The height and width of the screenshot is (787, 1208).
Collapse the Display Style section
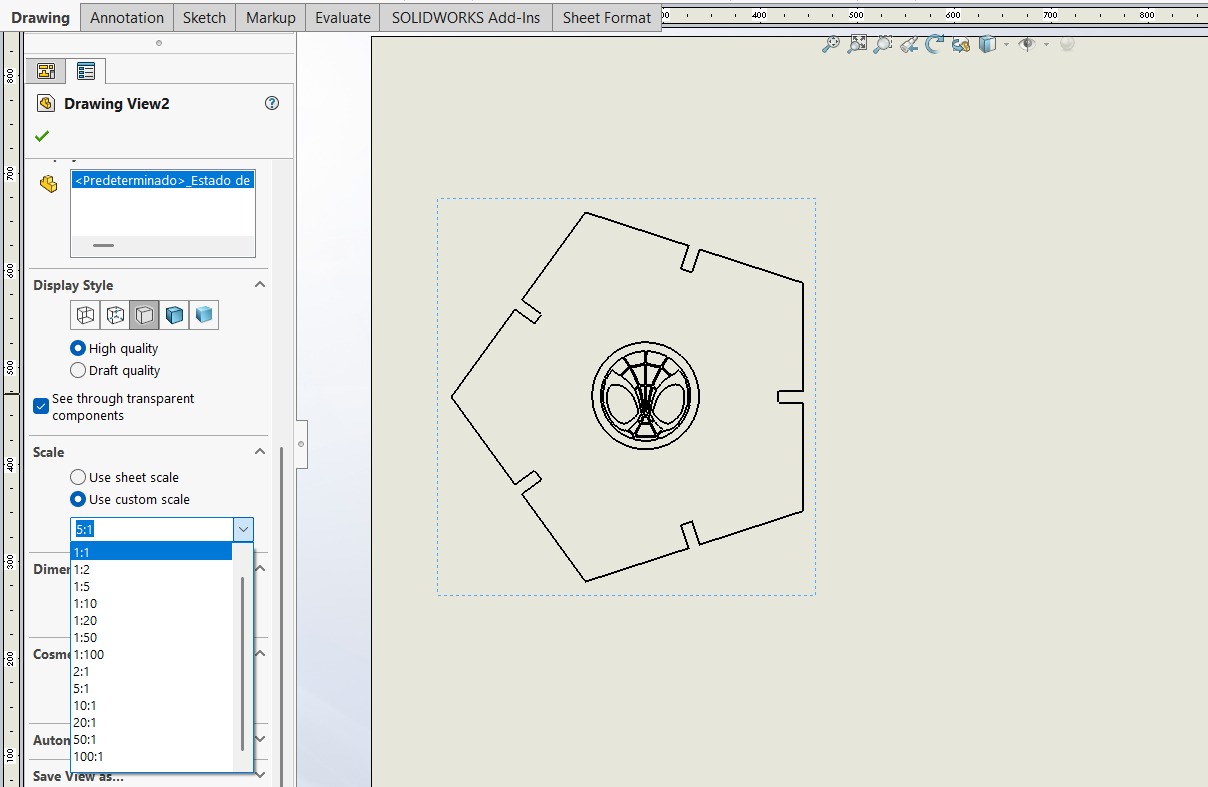tap(260, 285)
